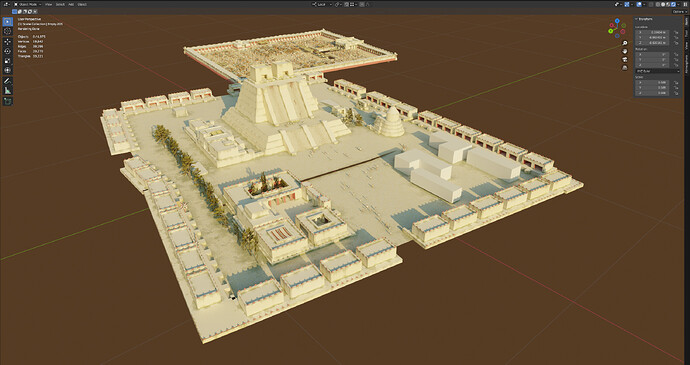Screen dimensions: 690x365
Task: Click the Pan hand navigation icon
Action: [625, 51]
